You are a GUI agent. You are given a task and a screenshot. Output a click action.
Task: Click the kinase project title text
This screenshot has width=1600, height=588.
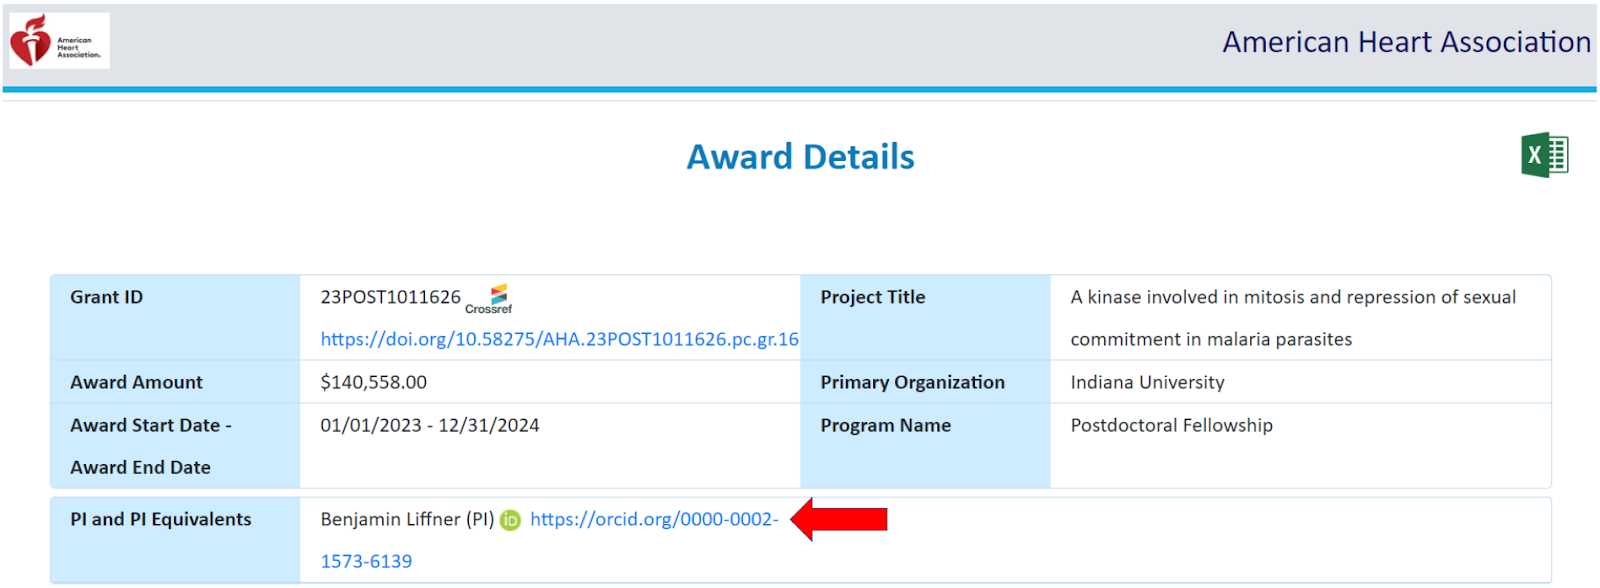click(1292, 298)
